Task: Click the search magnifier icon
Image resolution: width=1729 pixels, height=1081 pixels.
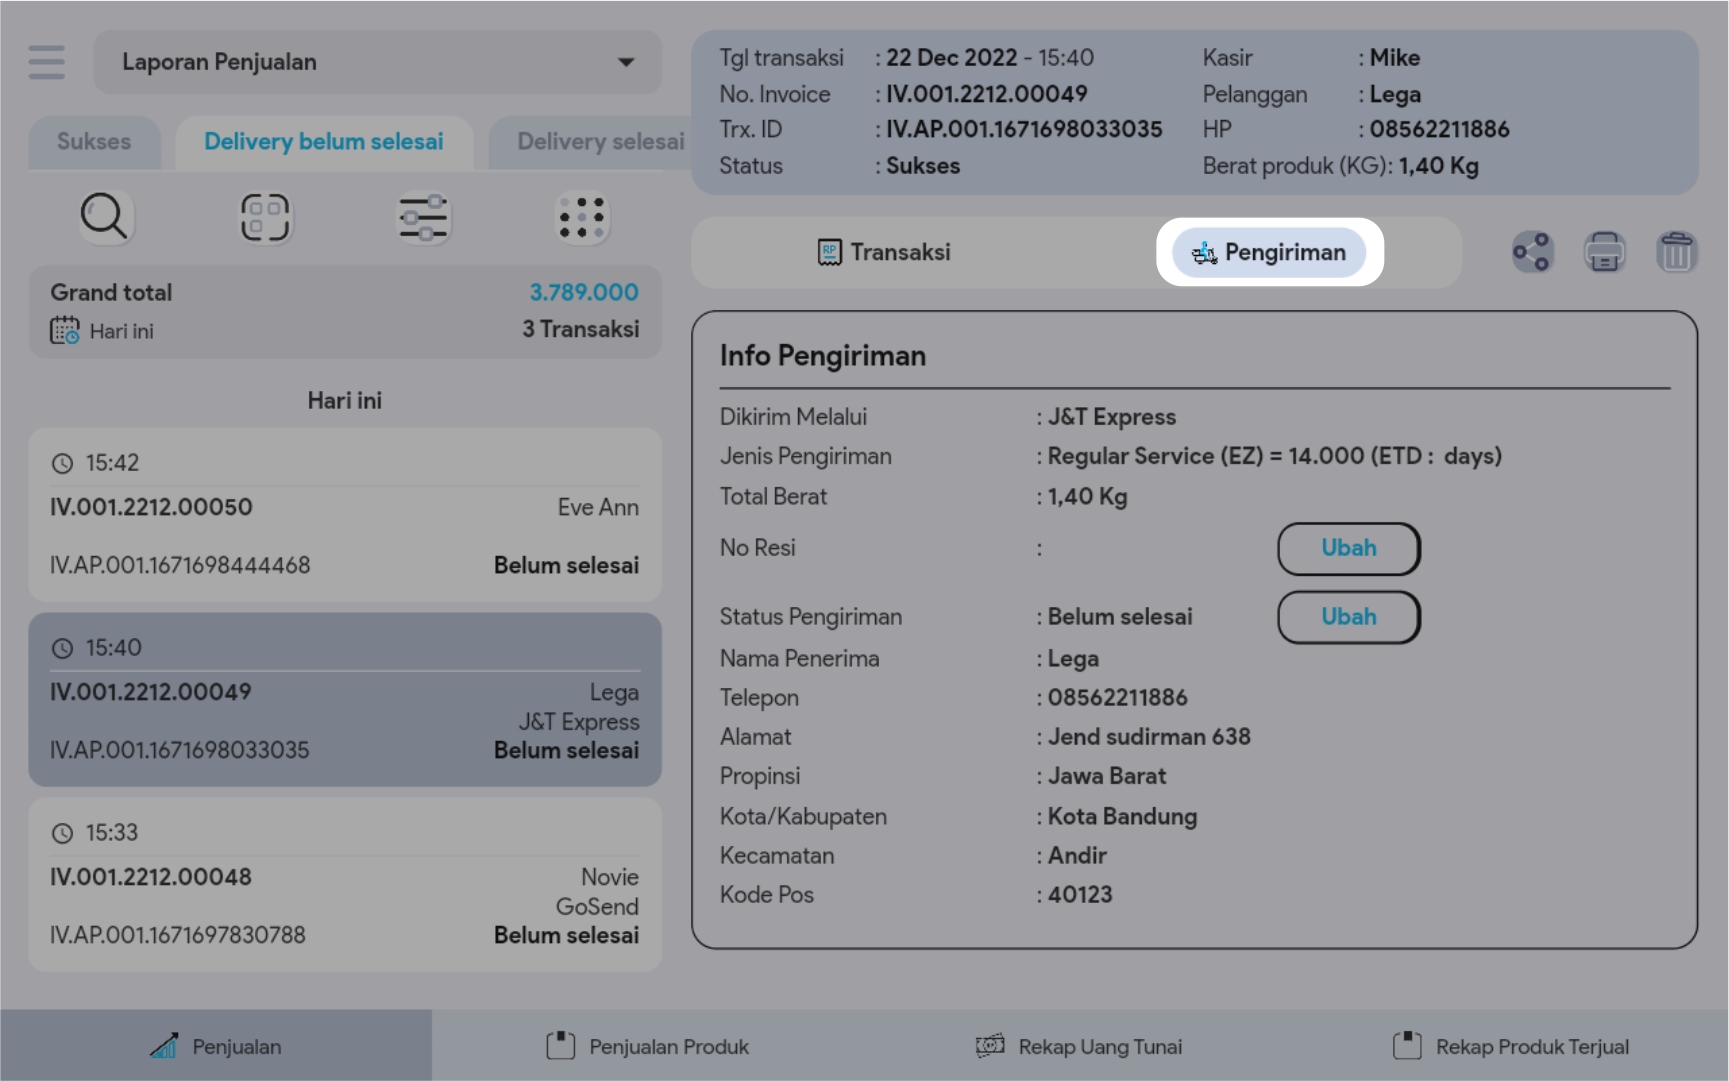Action: pos(104,217)
